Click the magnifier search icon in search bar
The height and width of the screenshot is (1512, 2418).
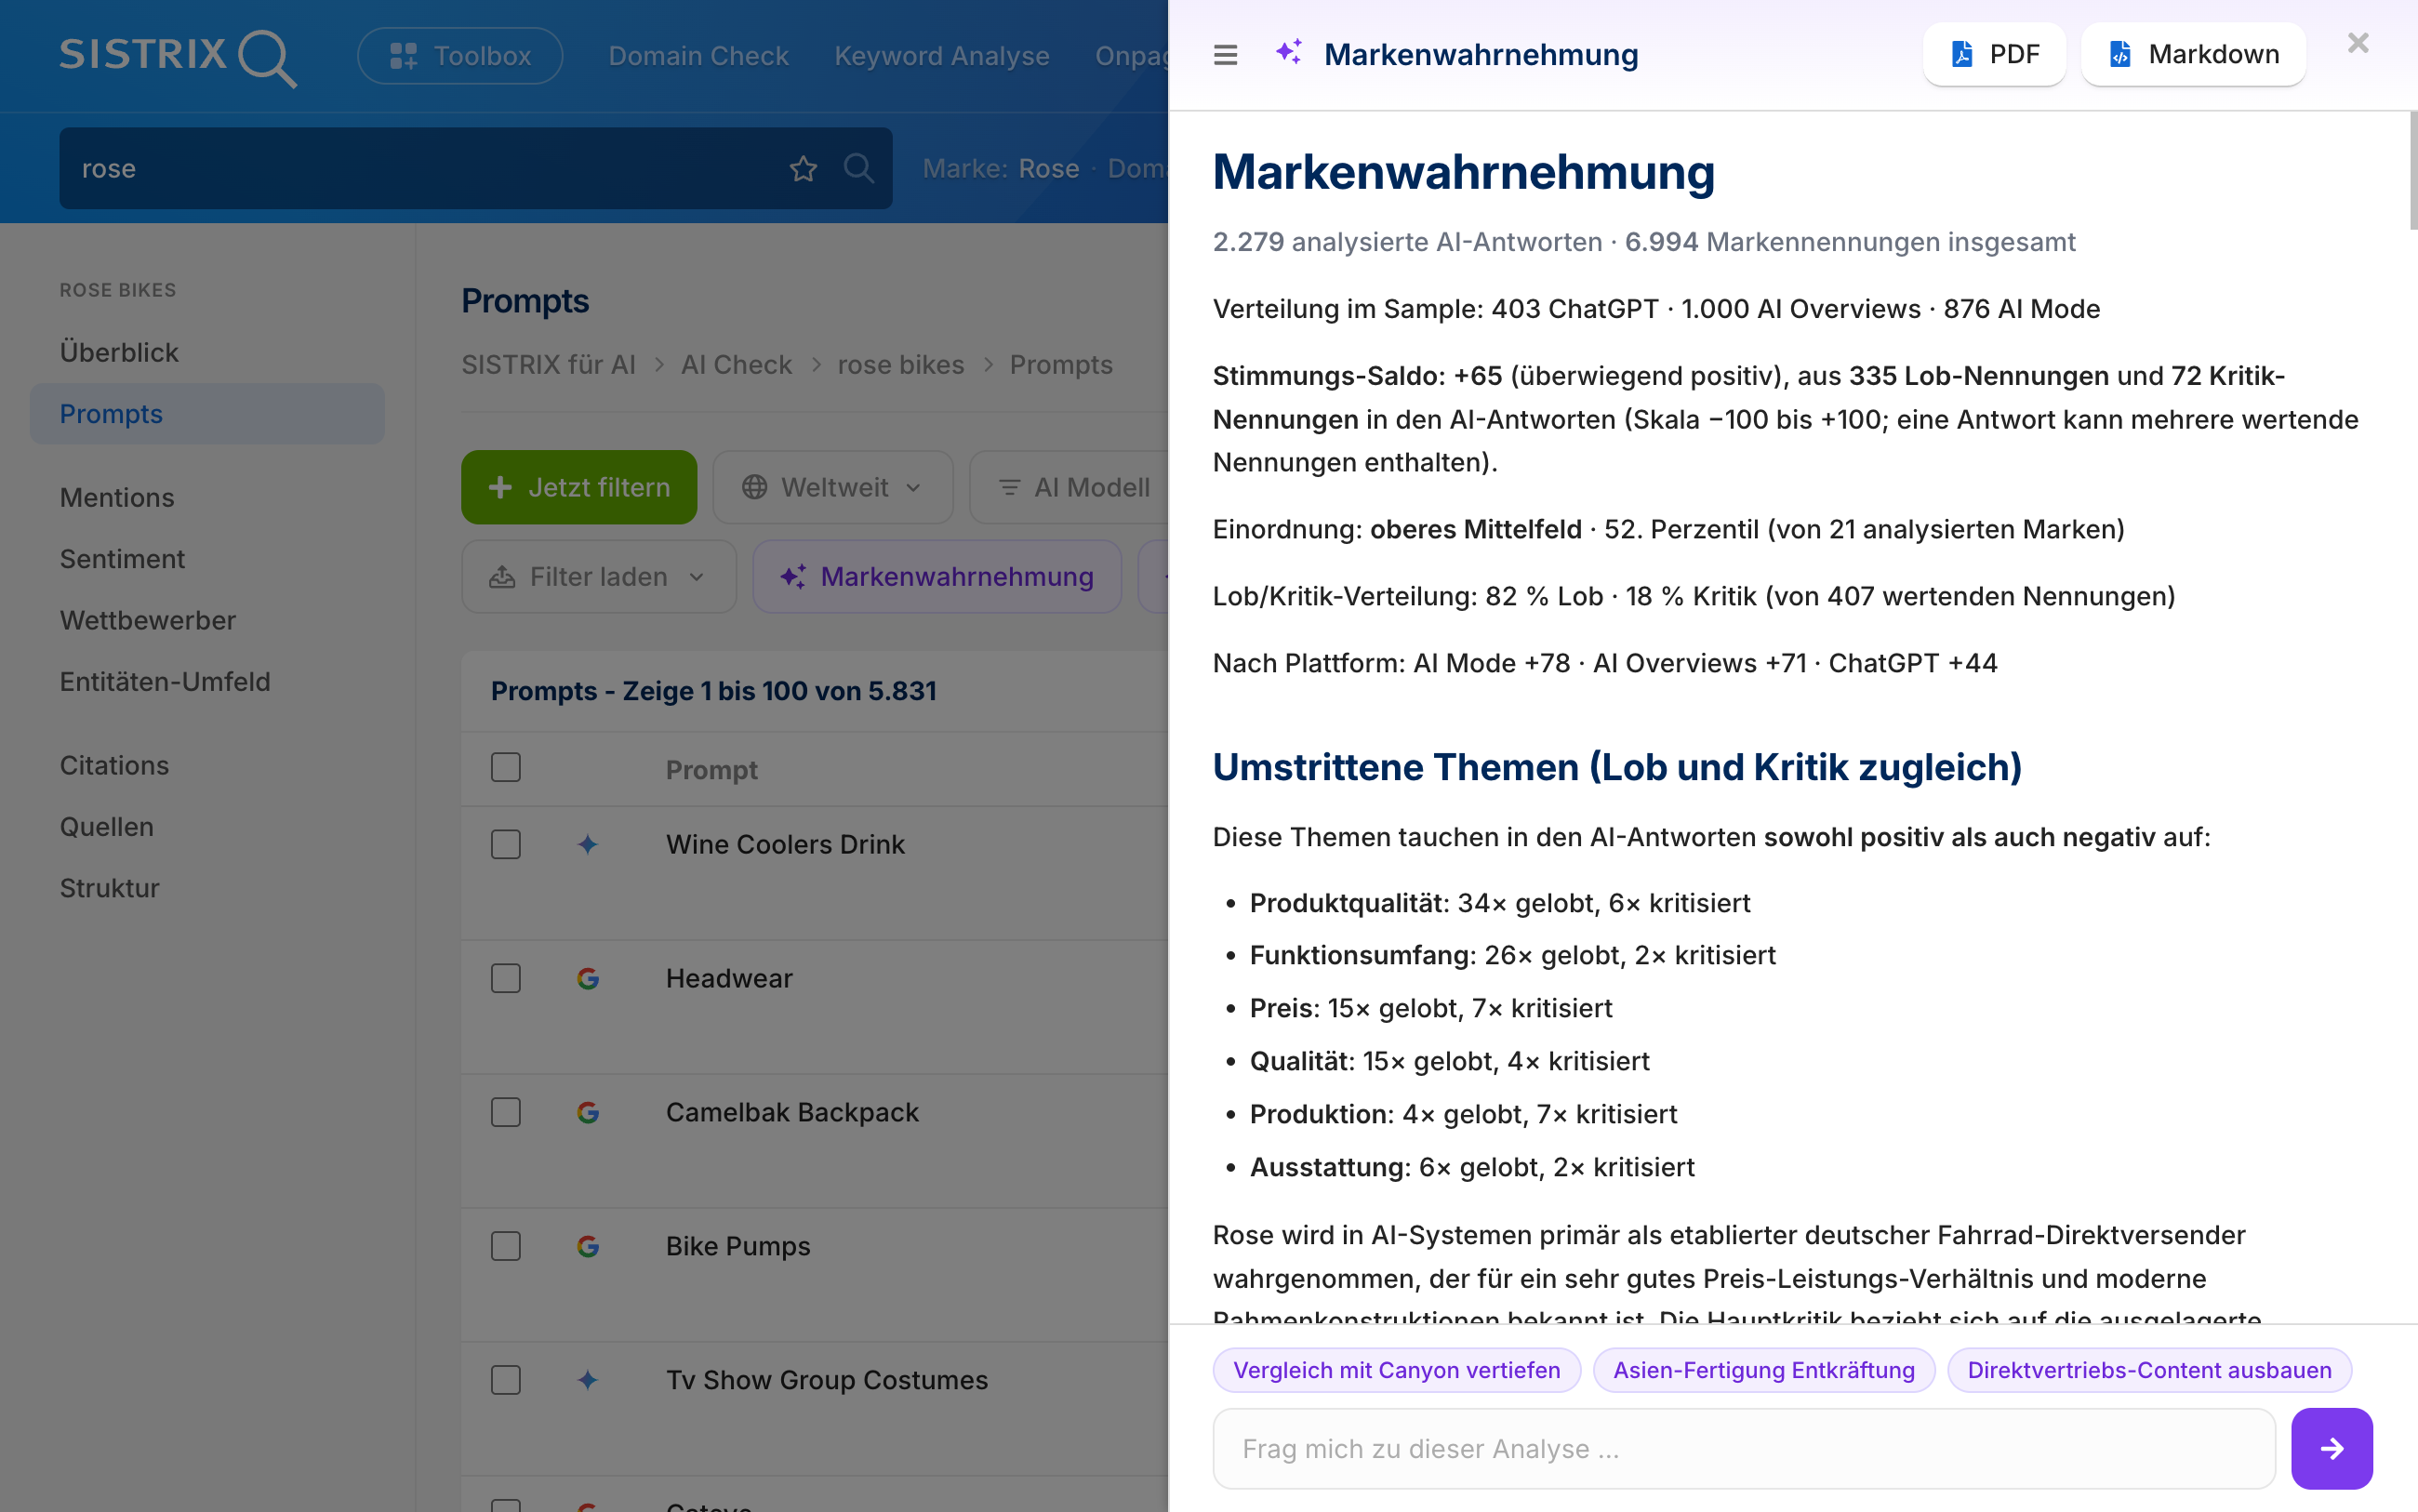pos(858,168)
